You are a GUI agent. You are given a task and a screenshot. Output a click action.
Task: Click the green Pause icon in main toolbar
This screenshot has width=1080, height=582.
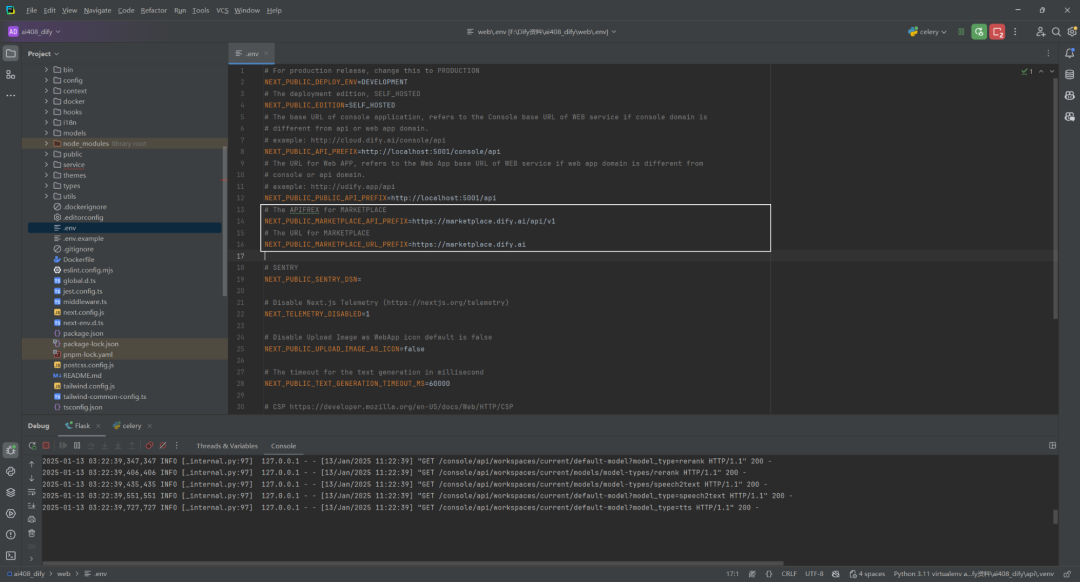click(961, 32)
